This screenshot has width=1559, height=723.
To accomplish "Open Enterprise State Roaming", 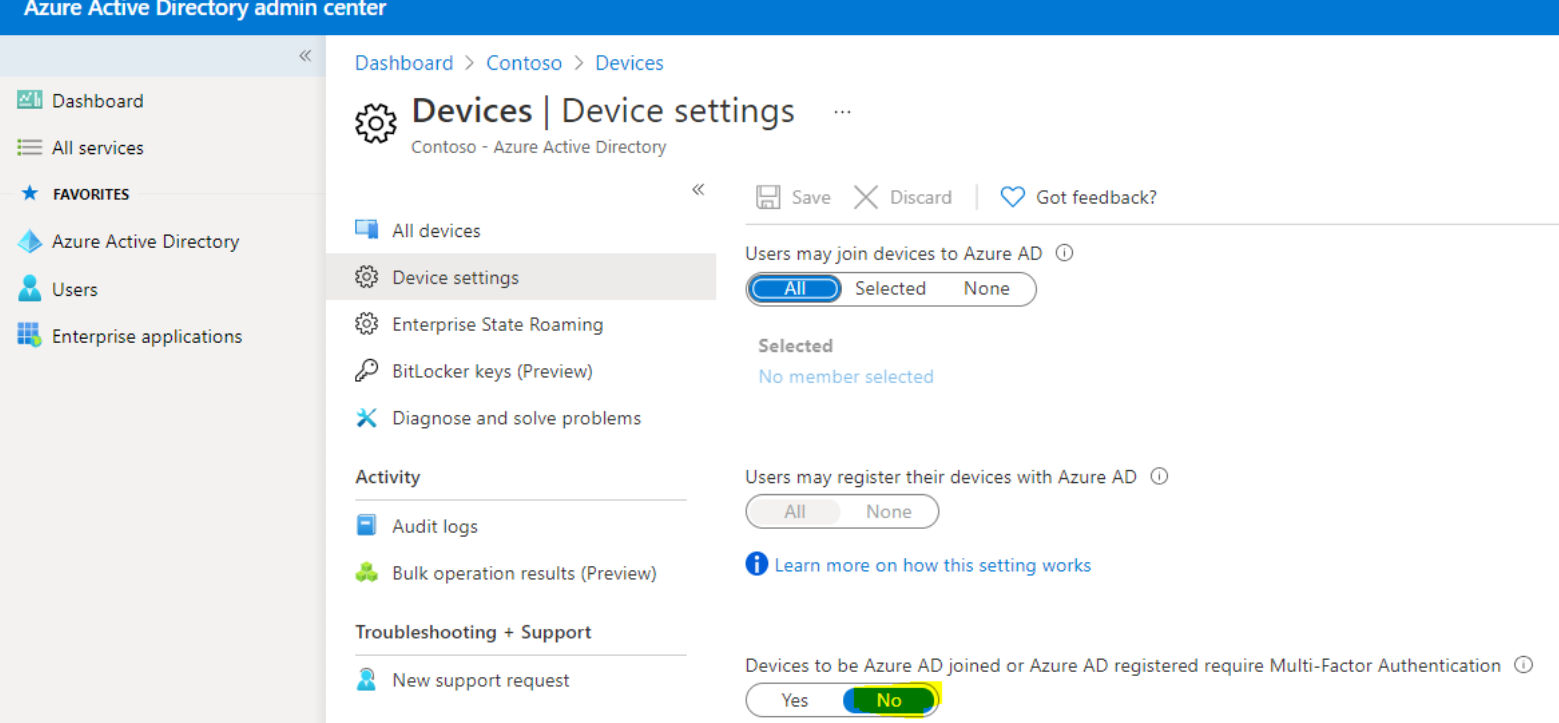I will point(497,325).
